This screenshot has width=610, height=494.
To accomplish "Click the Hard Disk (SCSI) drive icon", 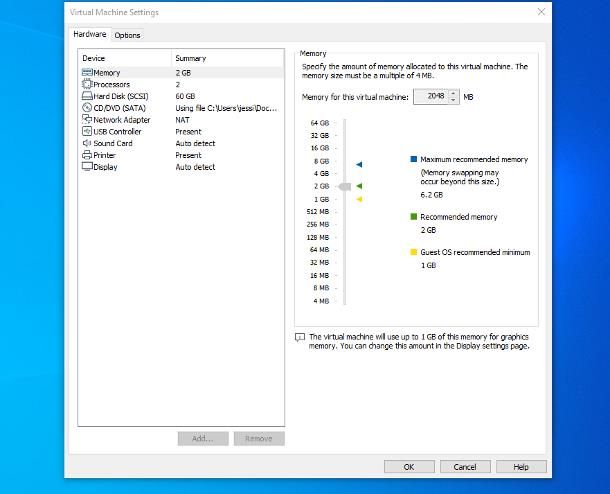I will (x=87, y=96).
